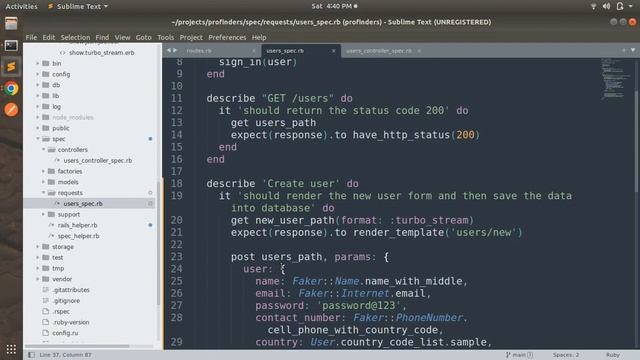640x360 pixels.
Task: Collapse the spec folder
Action: [38, 139]
